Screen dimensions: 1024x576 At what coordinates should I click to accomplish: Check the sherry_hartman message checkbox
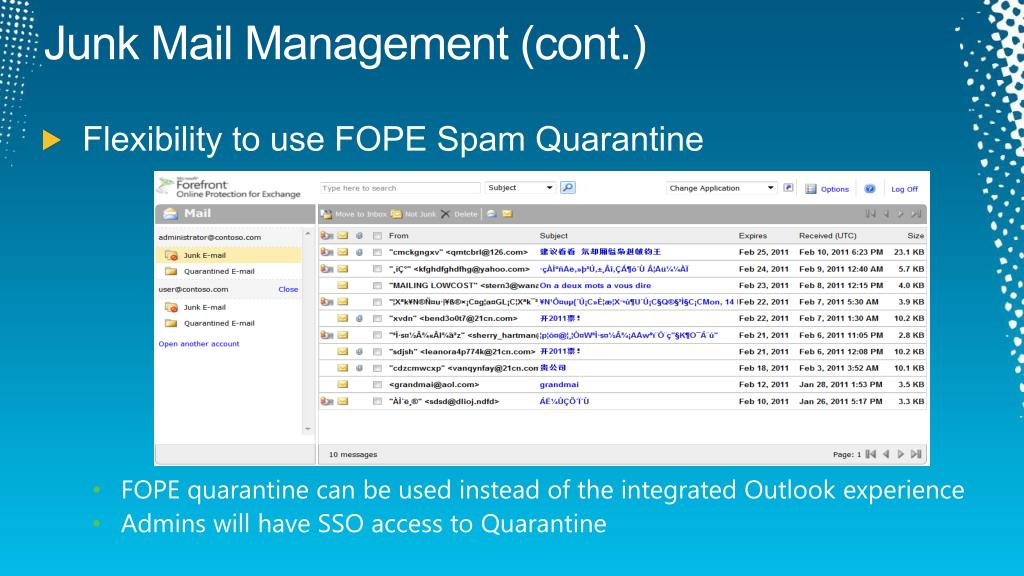point(377,335)
